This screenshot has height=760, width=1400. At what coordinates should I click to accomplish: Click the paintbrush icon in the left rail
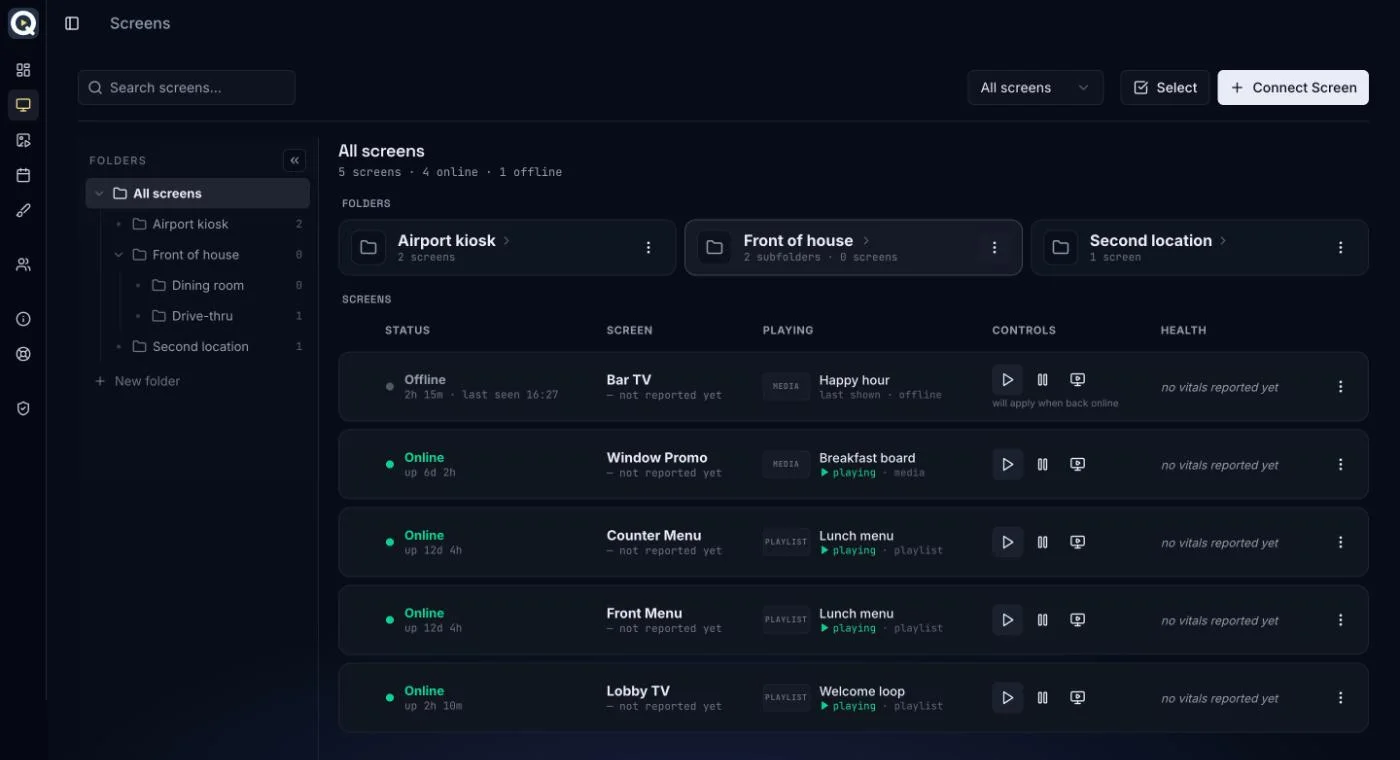click(x=23, y=210)
